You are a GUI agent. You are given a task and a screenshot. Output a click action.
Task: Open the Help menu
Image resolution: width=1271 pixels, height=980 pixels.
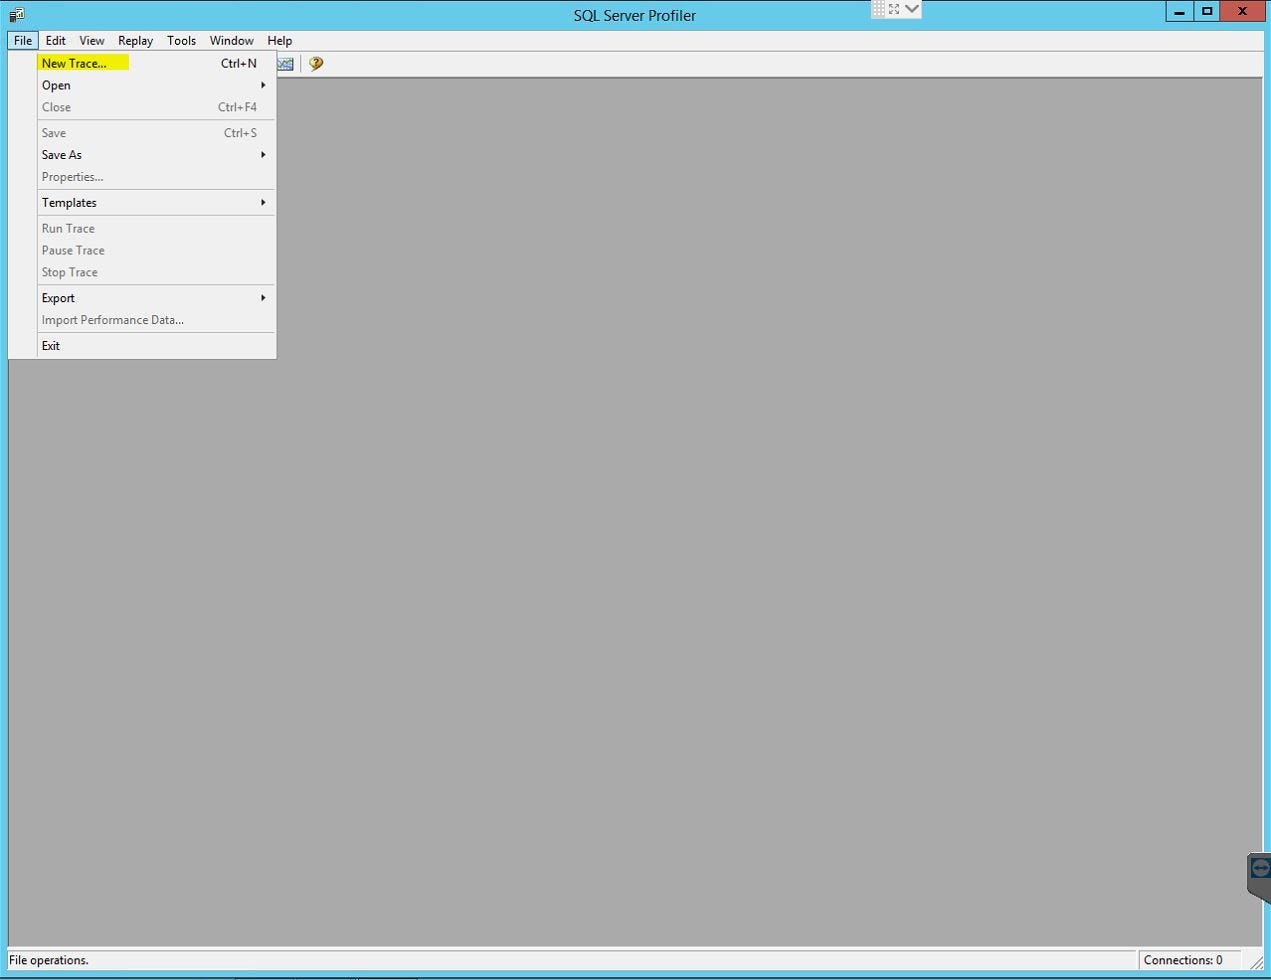279,40
